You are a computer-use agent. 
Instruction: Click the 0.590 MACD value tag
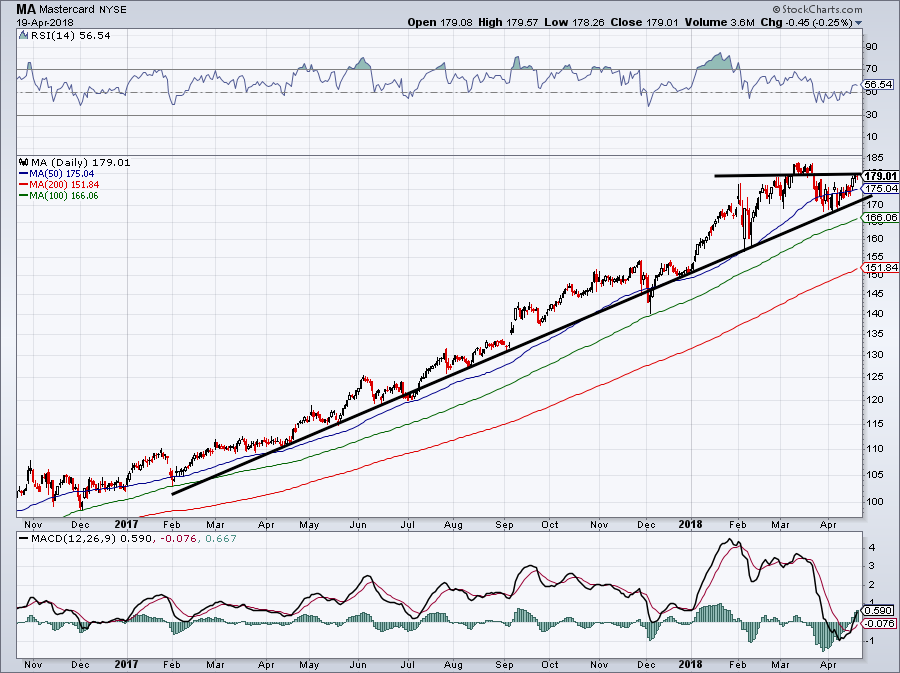point(879,610)
